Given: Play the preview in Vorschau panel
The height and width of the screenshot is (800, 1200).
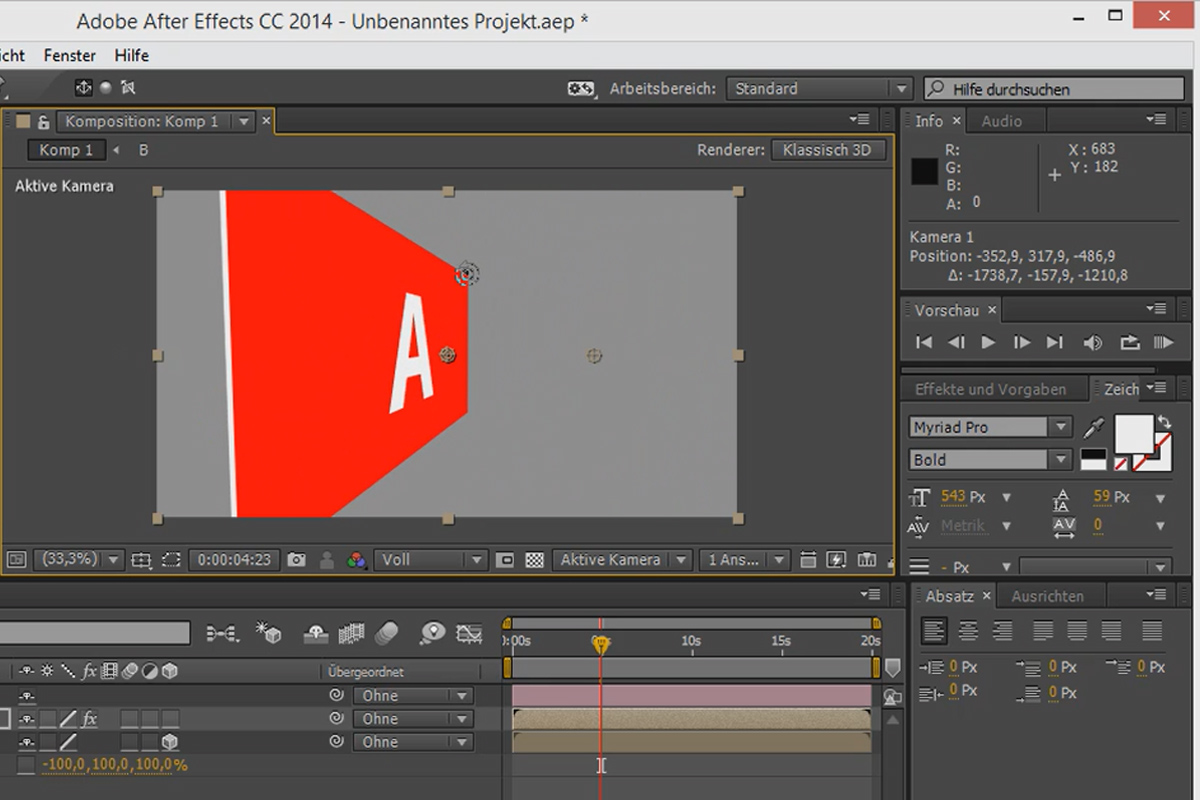Looking at the screenshot, I should [x=988, y=342].
